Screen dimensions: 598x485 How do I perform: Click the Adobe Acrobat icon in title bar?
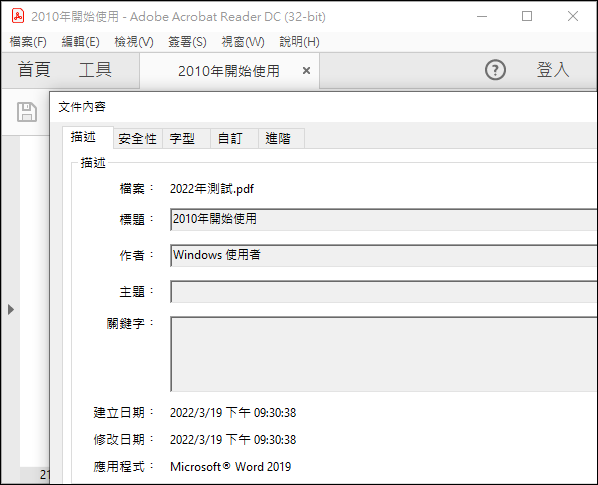18,16
